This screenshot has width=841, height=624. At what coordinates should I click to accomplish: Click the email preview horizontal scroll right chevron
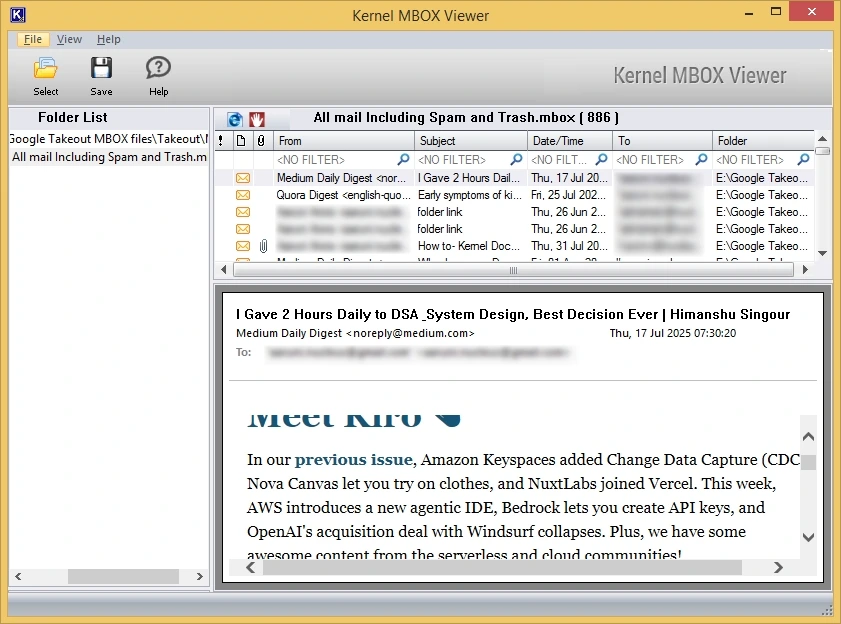point(778,567)
